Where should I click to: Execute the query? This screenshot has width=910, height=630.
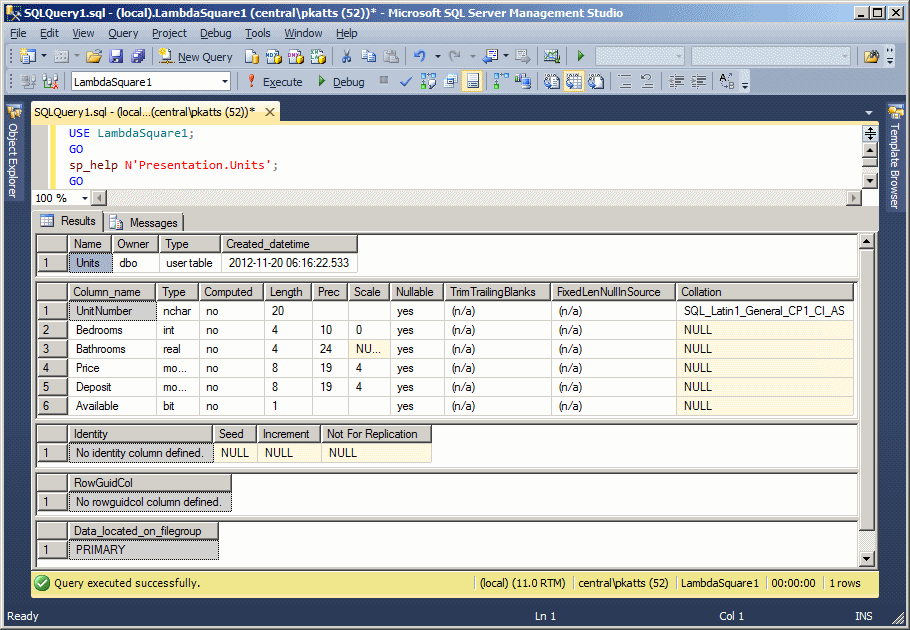[x=274, y=82]
